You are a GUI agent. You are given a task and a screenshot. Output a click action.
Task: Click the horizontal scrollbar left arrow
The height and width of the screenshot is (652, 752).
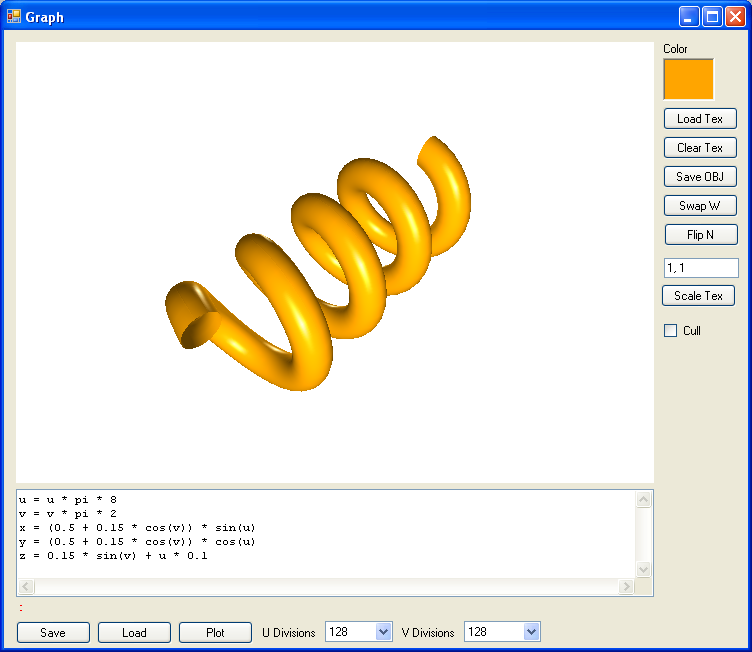26,587
